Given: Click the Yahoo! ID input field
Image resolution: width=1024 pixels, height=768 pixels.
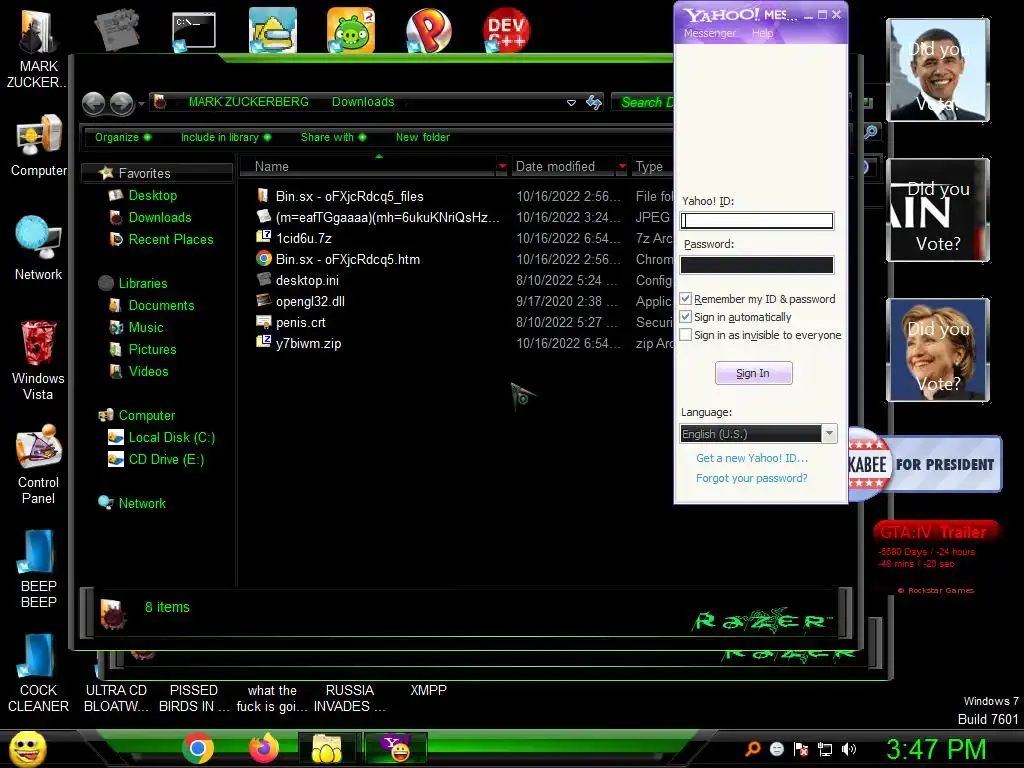Looking at the screenshot, I should [757, 221].
